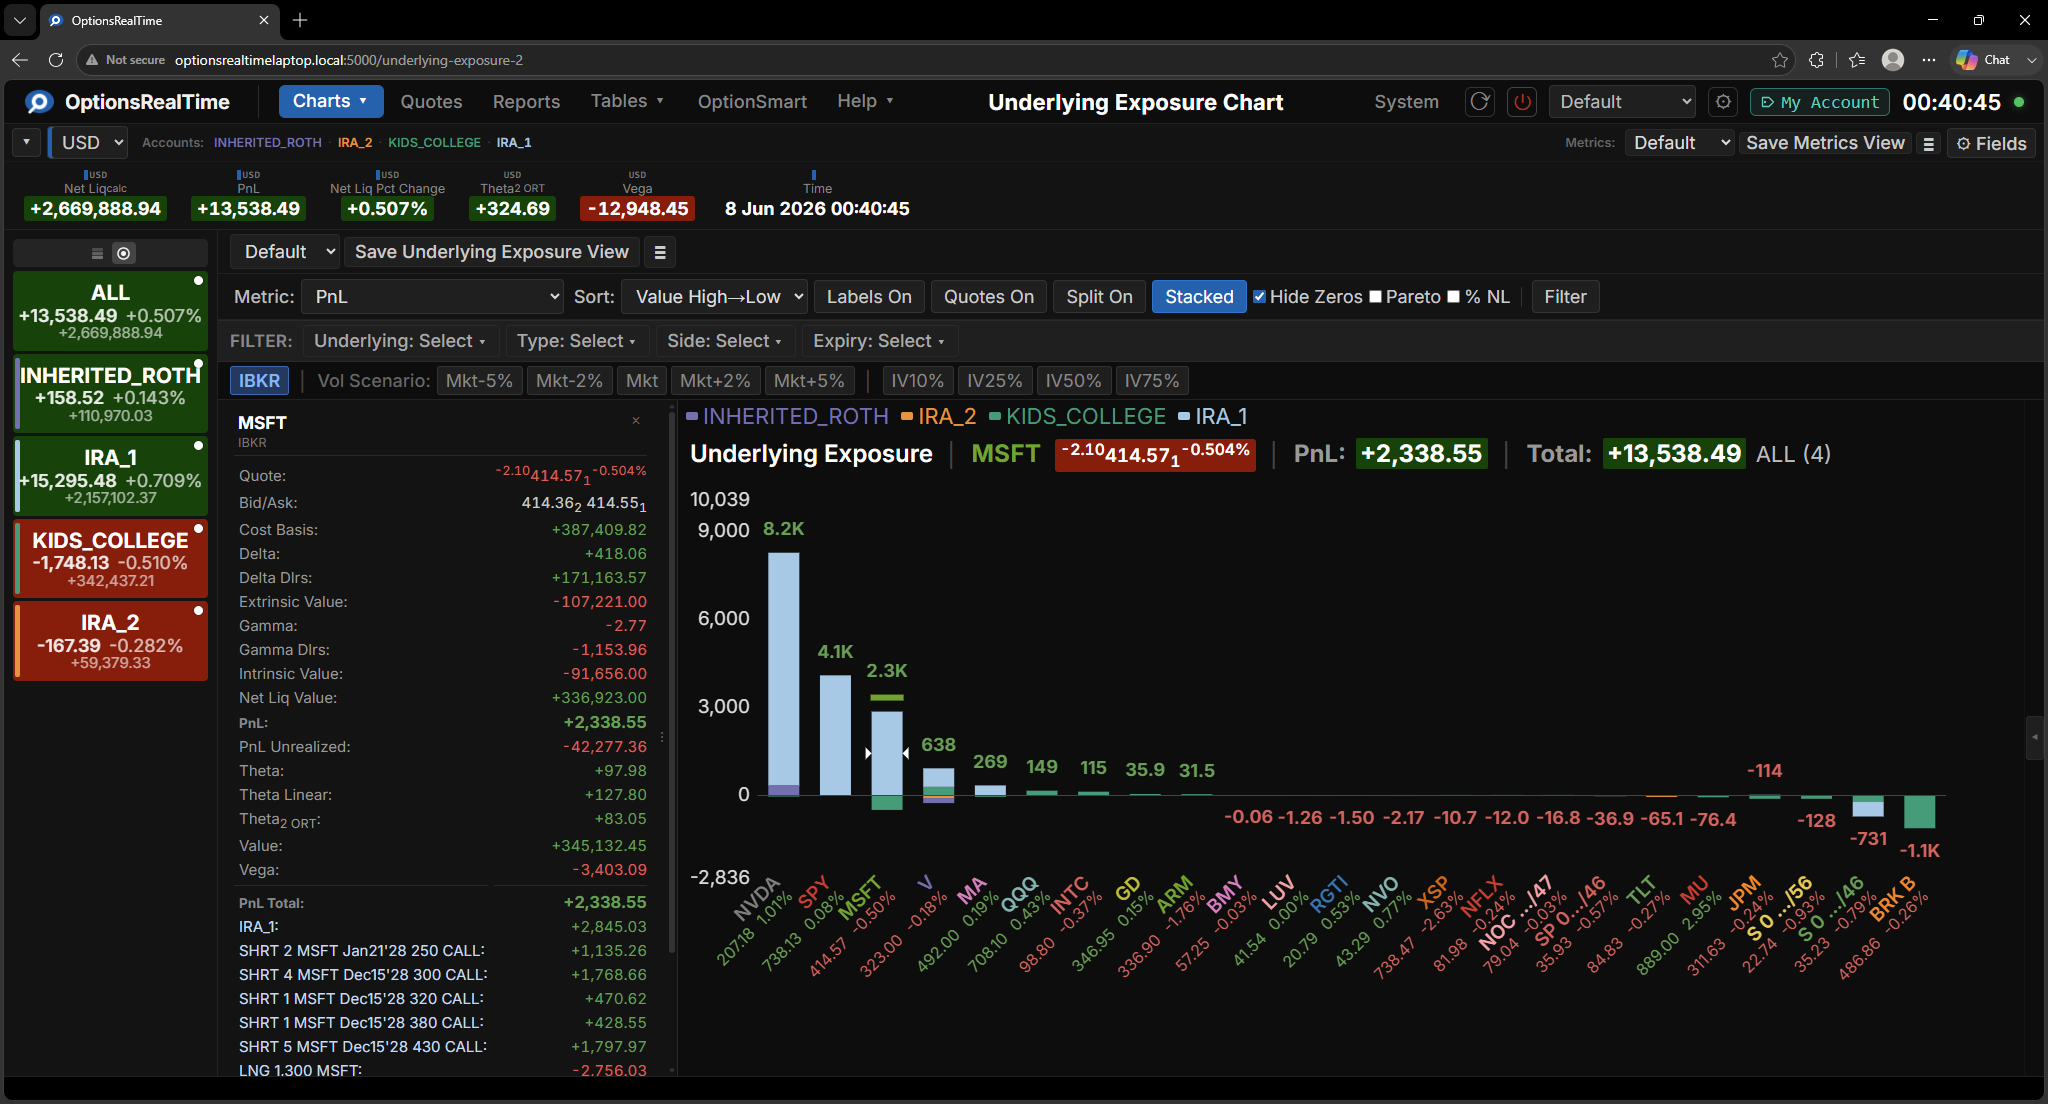Click the target icon above account cards
The image size is (2048, 1104).
[124, 254]
